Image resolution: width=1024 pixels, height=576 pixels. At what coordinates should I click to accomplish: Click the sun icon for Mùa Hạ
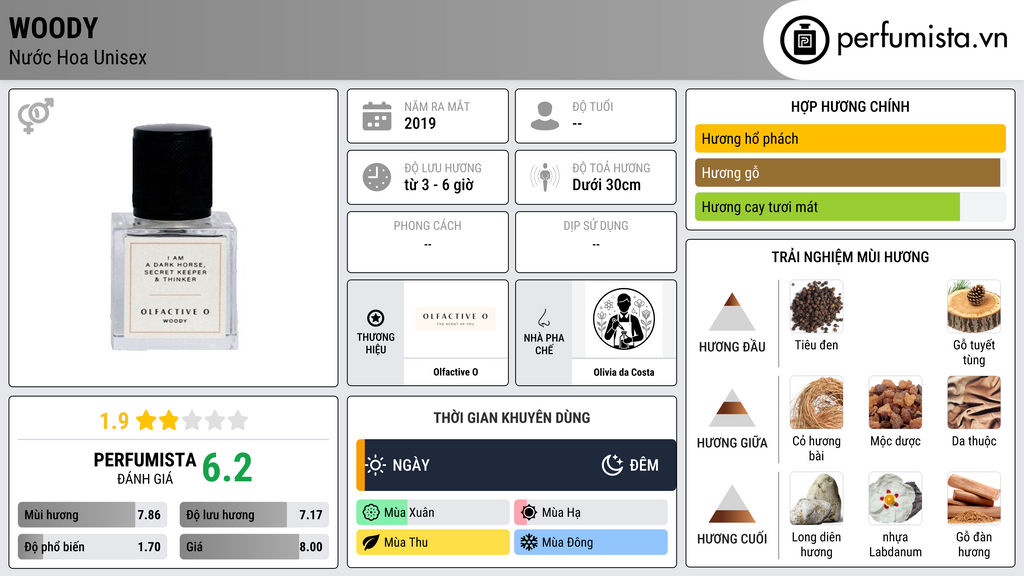tap(529, 513)
